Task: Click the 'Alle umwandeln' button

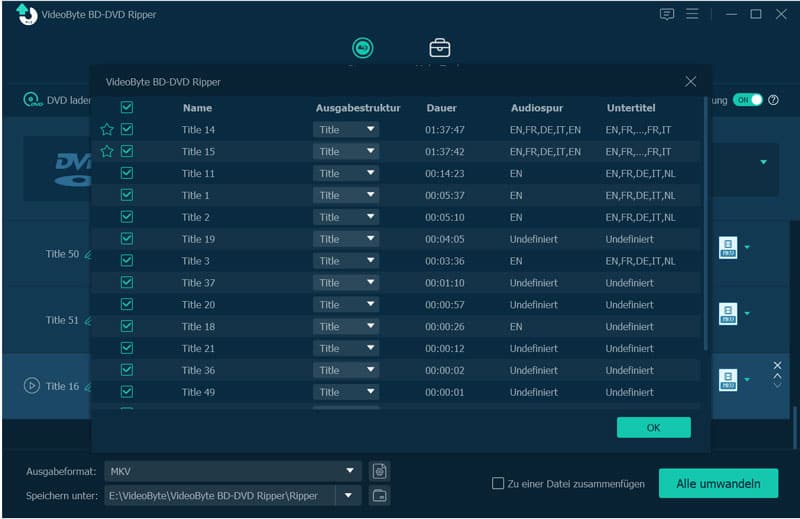Action: 718,483
